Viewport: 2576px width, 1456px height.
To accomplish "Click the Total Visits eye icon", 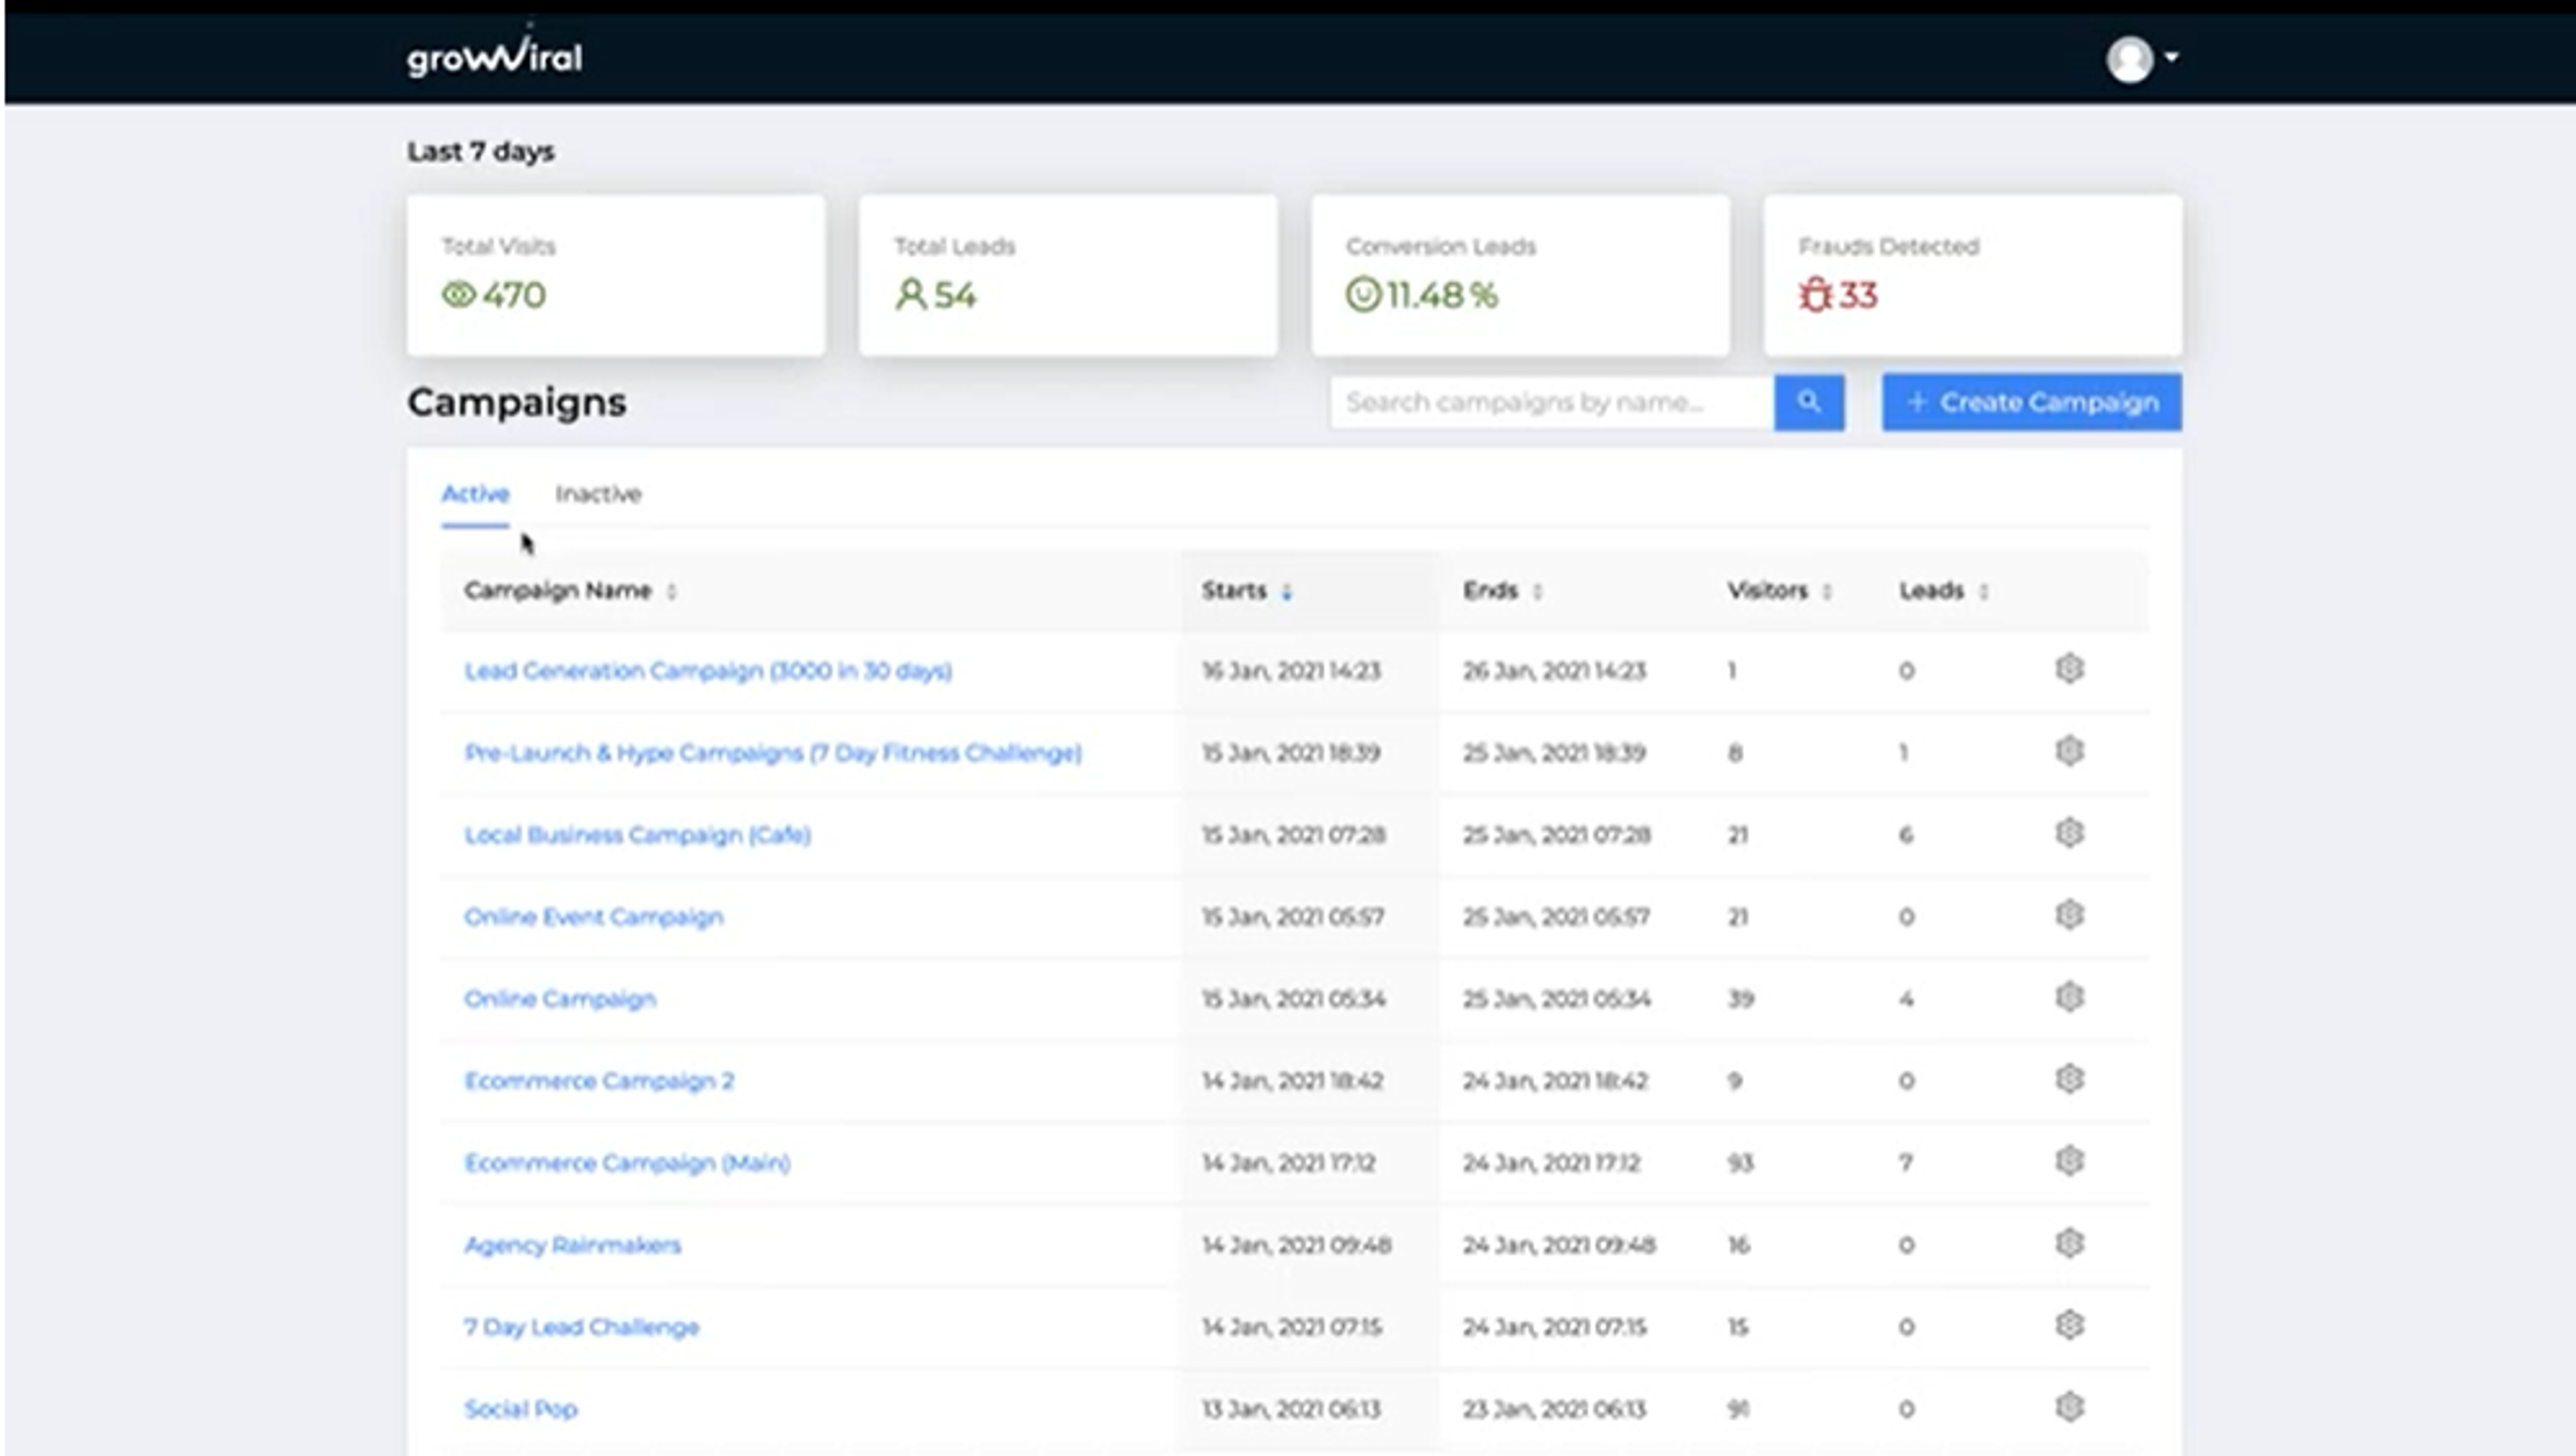I will [x=458, y=295].
